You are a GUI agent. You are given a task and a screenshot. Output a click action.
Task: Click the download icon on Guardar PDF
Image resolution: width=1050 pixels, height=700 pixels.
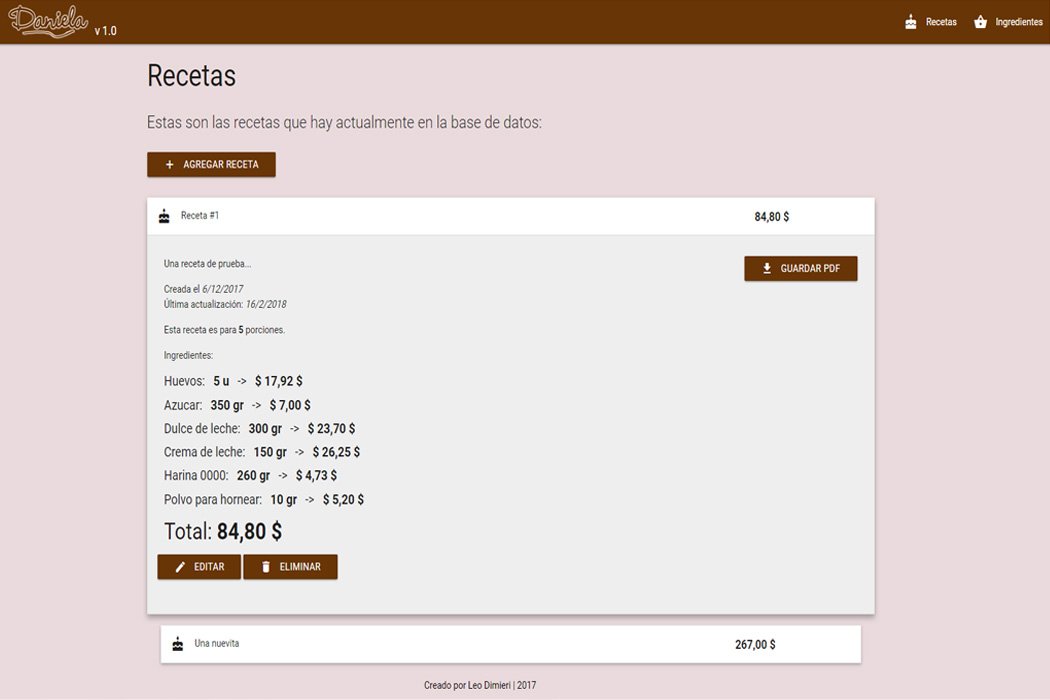click(767, 268)
